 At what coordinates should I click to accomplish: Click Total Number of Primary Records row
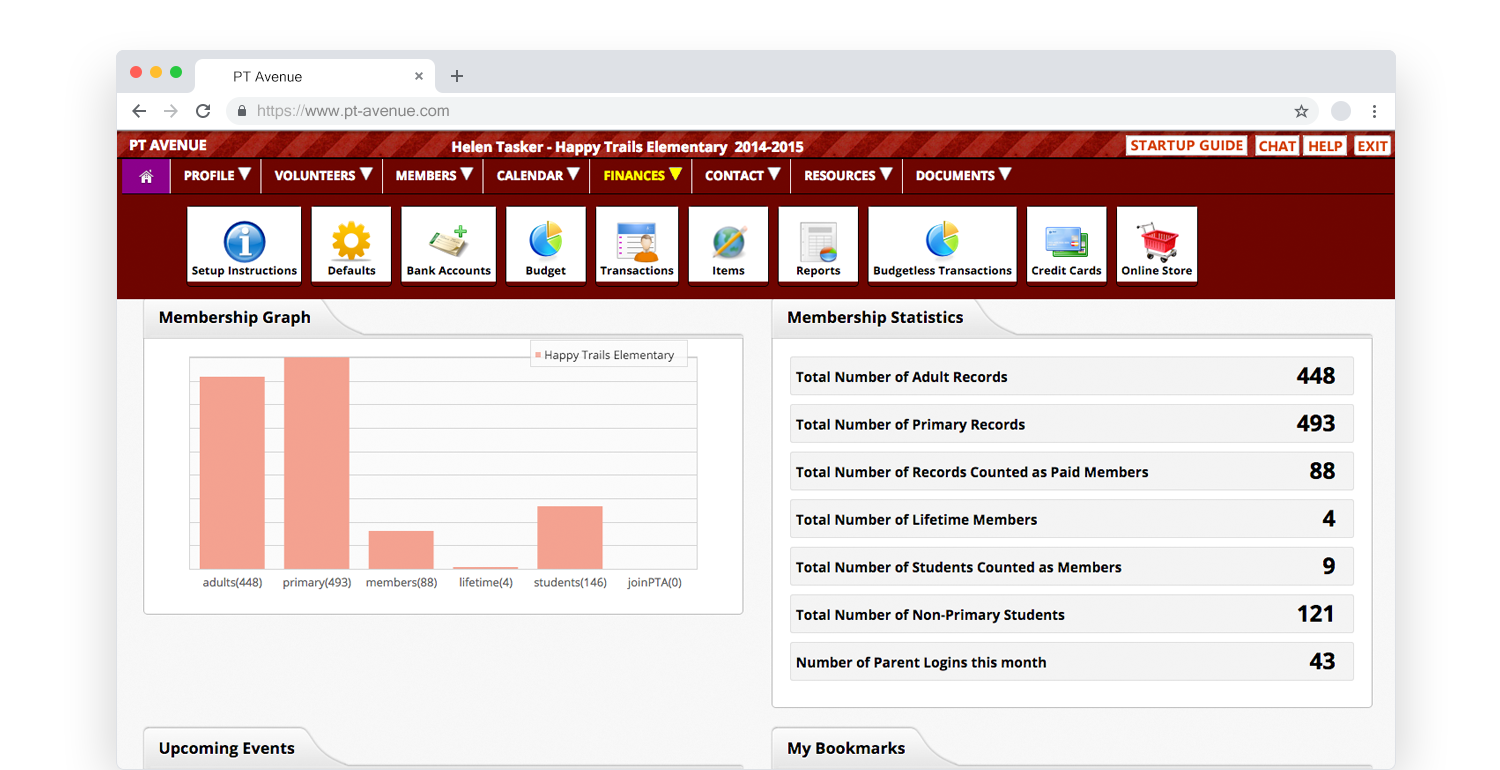tap(1071, 424)
